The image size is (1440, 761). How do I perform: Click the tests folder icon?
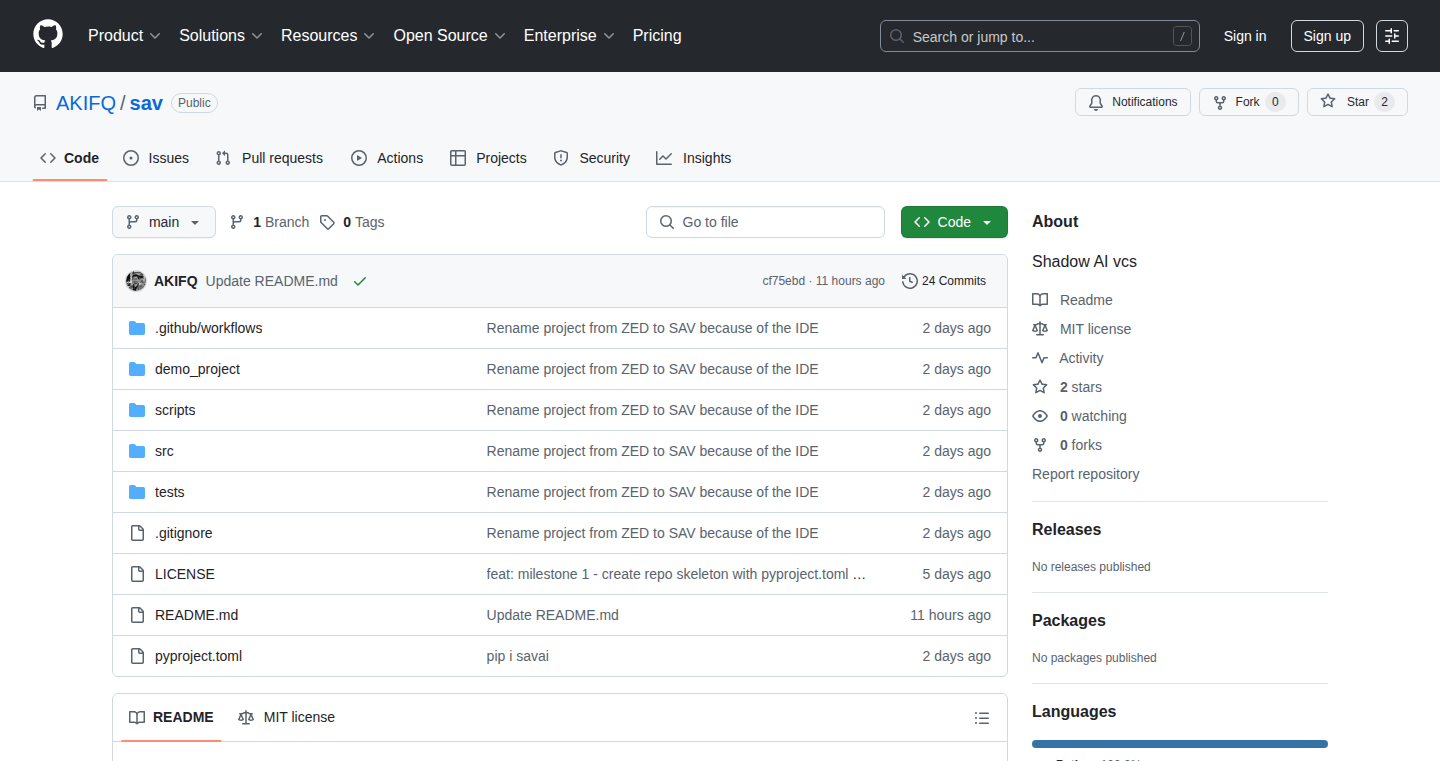137,492
